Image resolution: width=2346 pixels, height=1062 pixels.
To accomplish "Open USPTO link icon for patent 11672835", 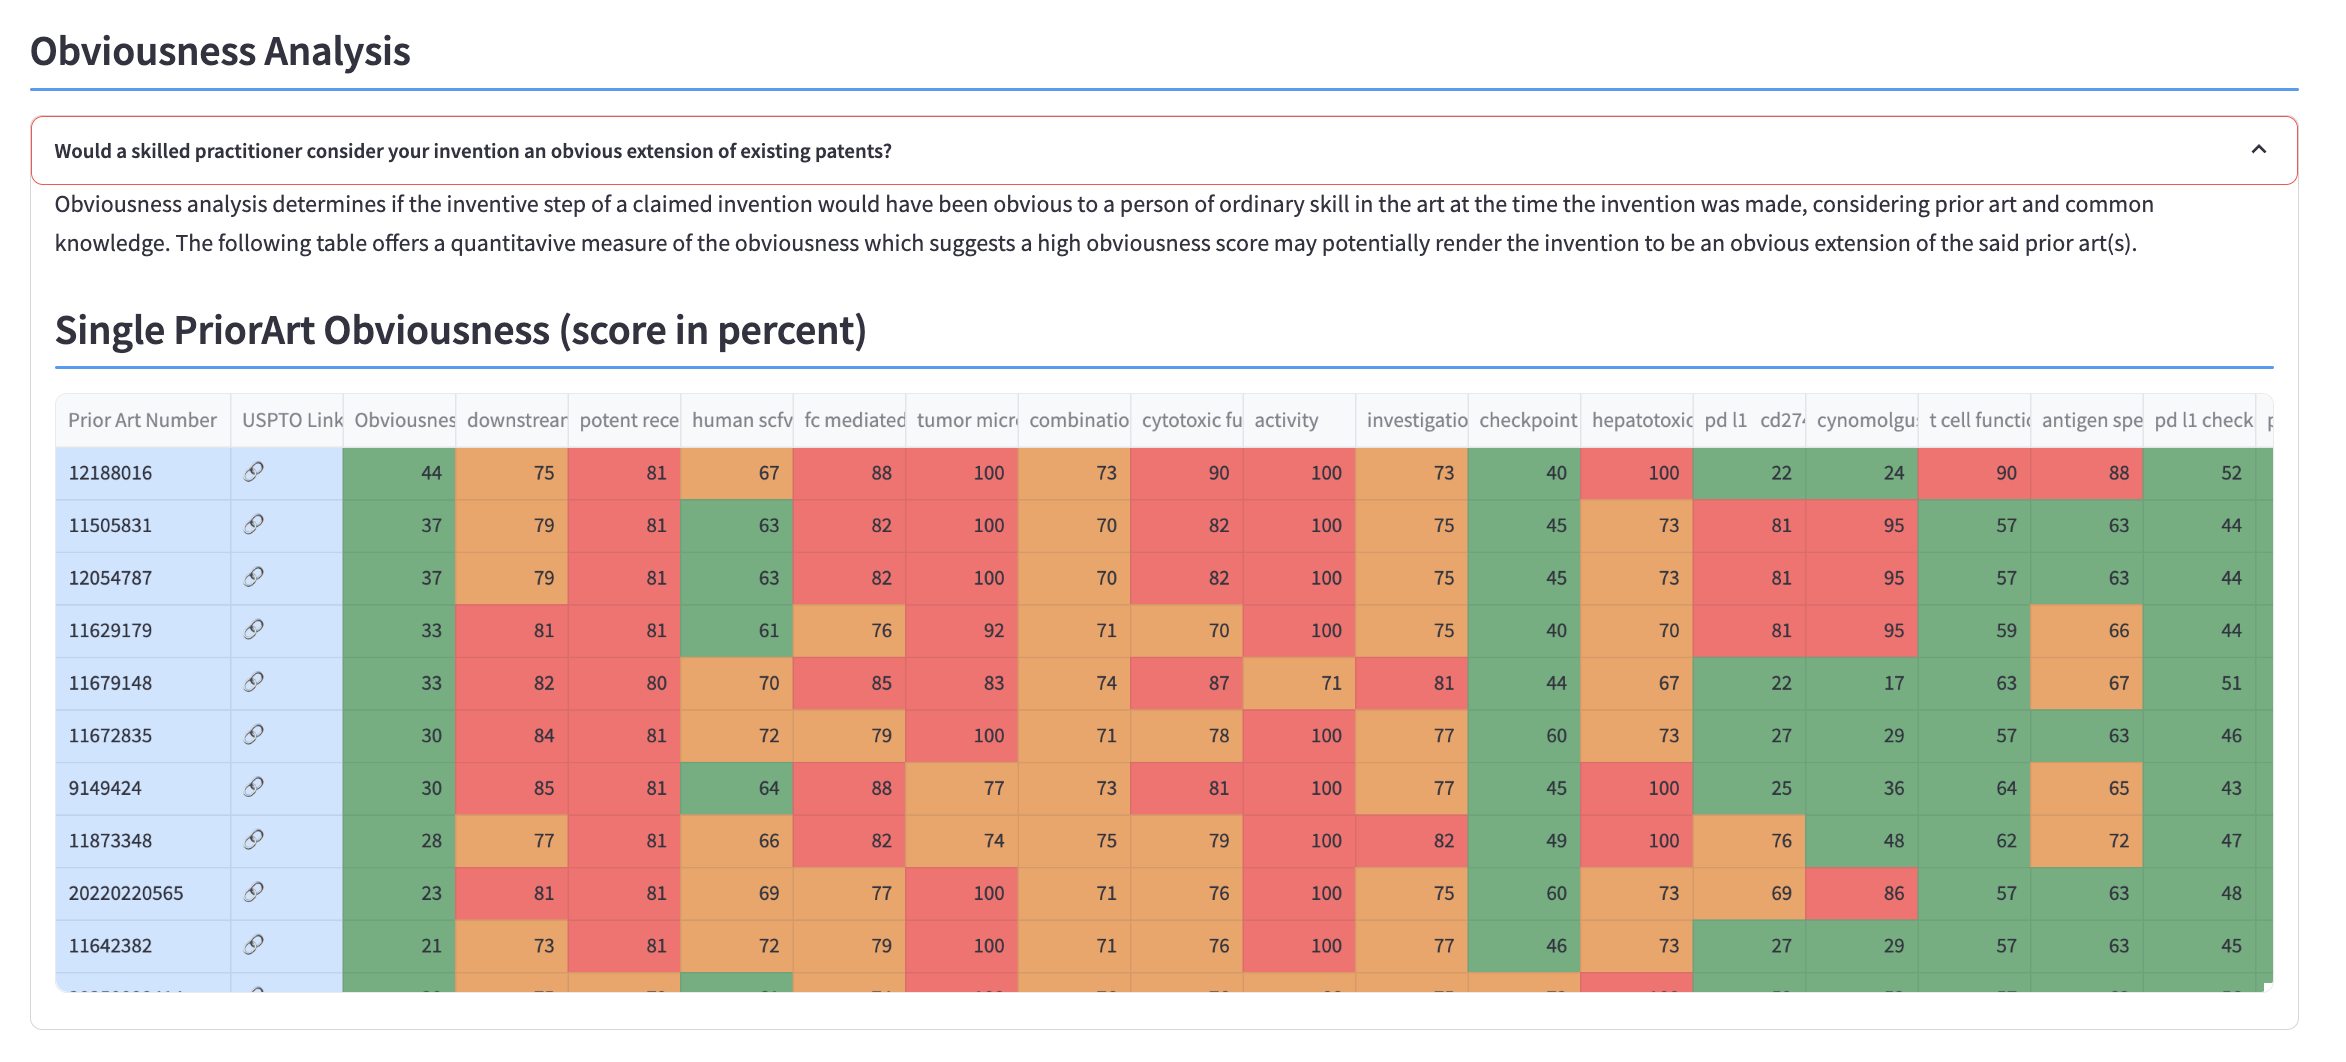I will (254, 735).
